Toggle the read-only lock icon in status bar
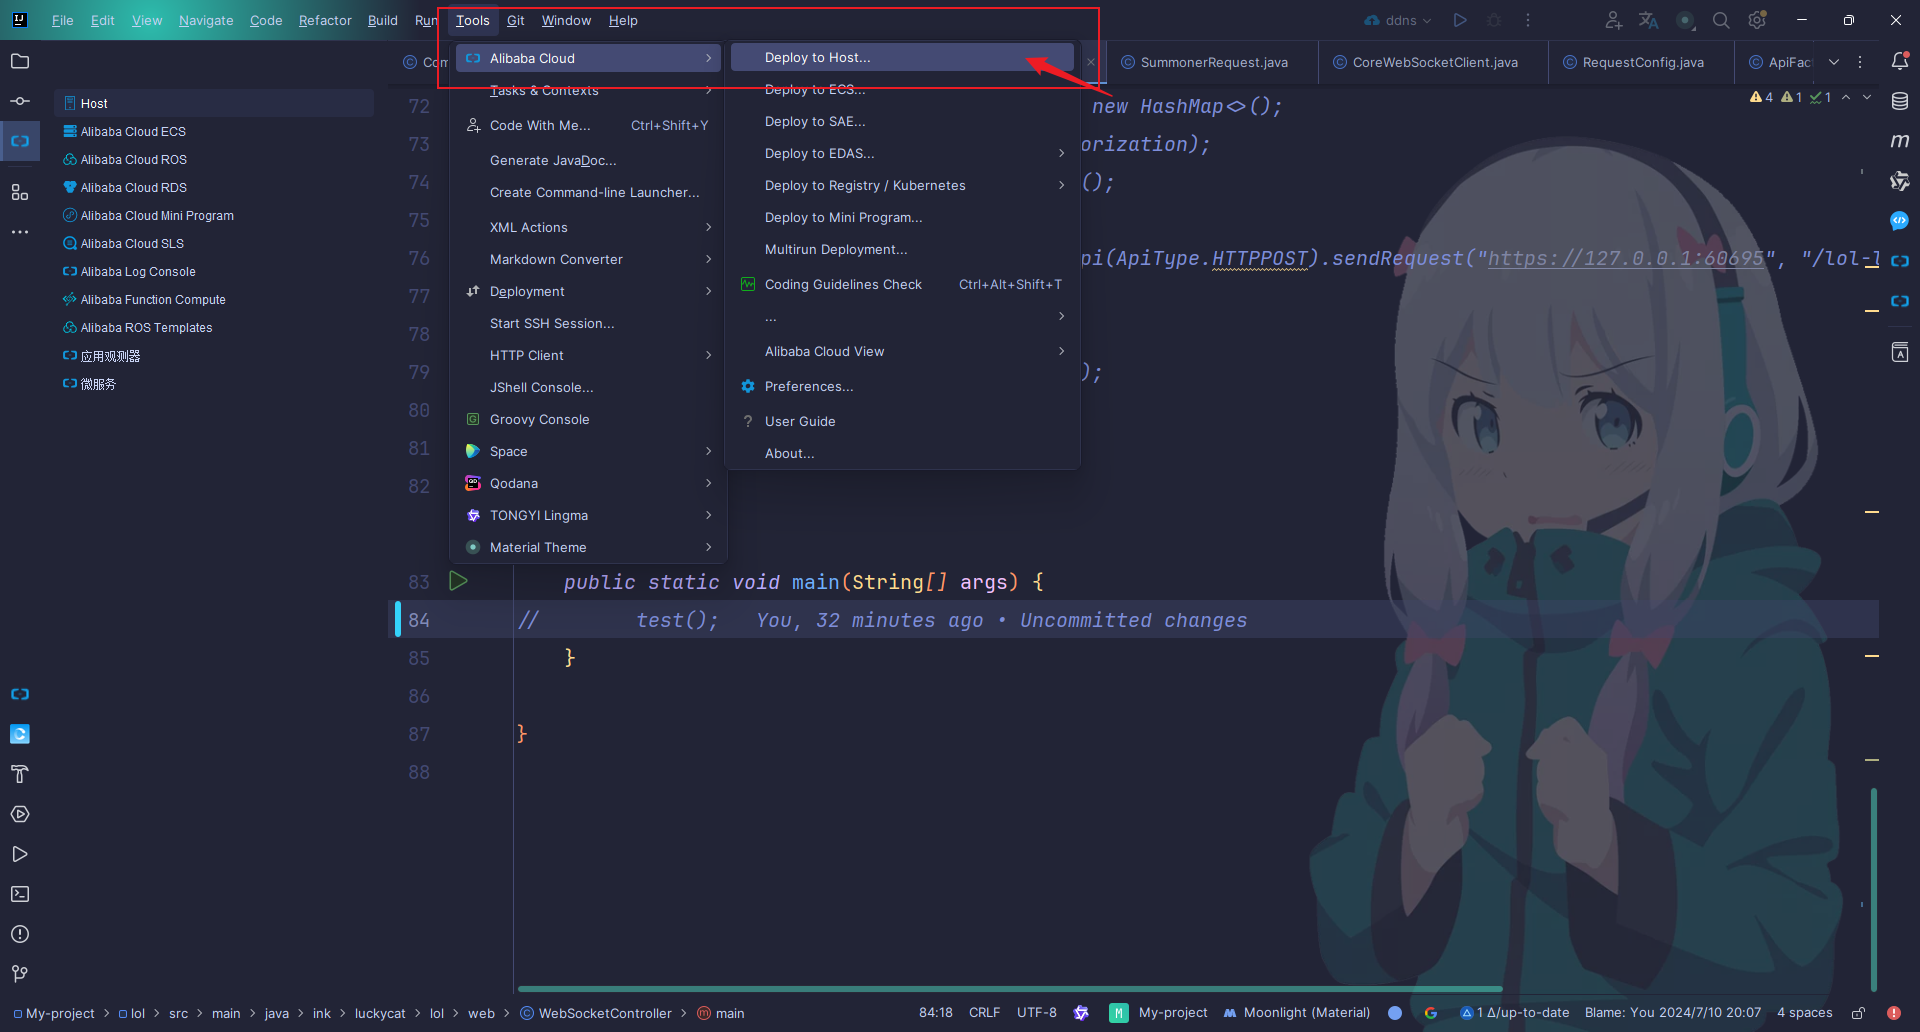 click(1858, 1013)
